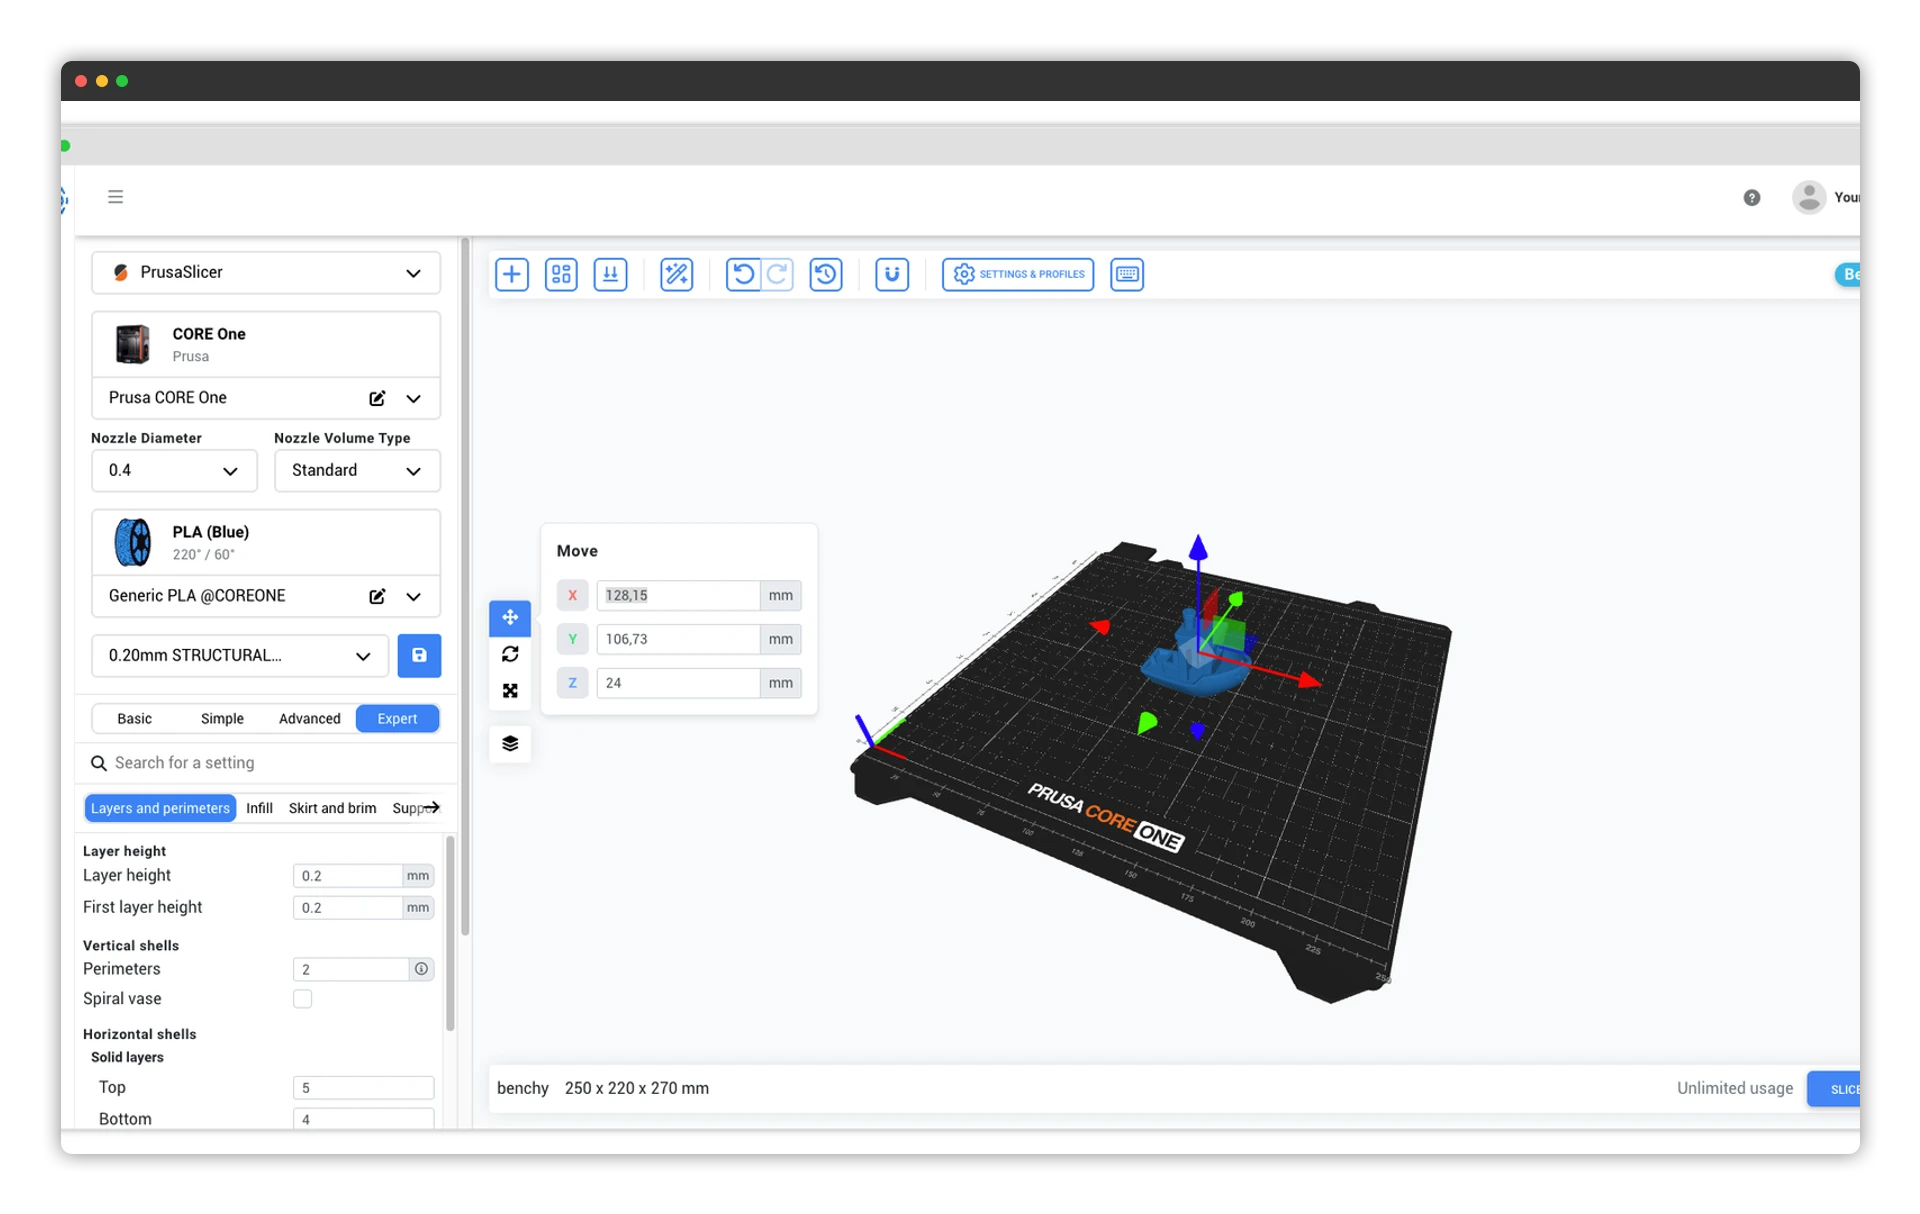Save the print profile with disk icon

pyautogui.click(x=419, y=656)
